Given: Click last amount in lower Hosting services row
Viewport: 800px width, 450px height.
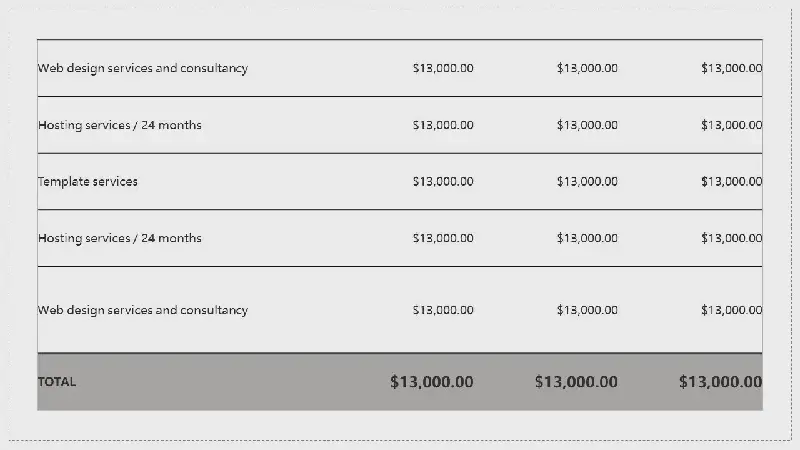Looking at the screenshot, I should [x=732, y=238].
